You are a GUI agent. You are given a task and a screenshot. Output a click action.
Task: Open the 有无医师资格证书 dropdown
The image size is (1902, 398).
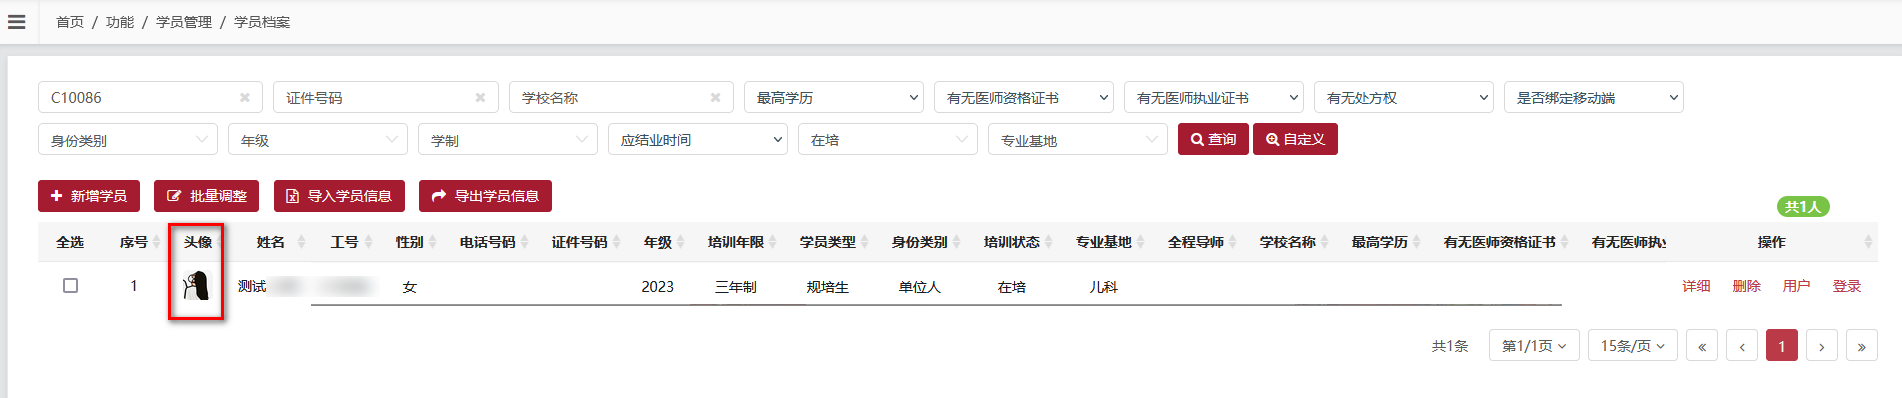pyautogui.click(x=1024, y=97)
